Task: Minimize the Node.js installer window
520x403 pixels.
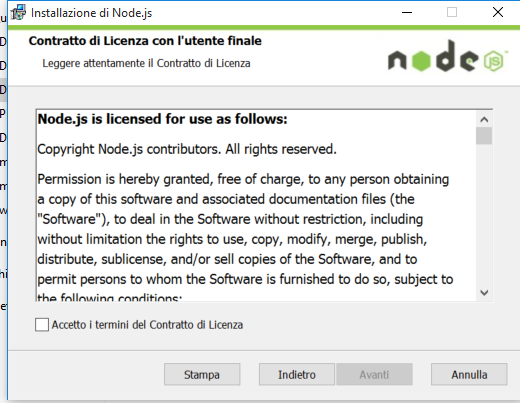Action: pos(407,12)
